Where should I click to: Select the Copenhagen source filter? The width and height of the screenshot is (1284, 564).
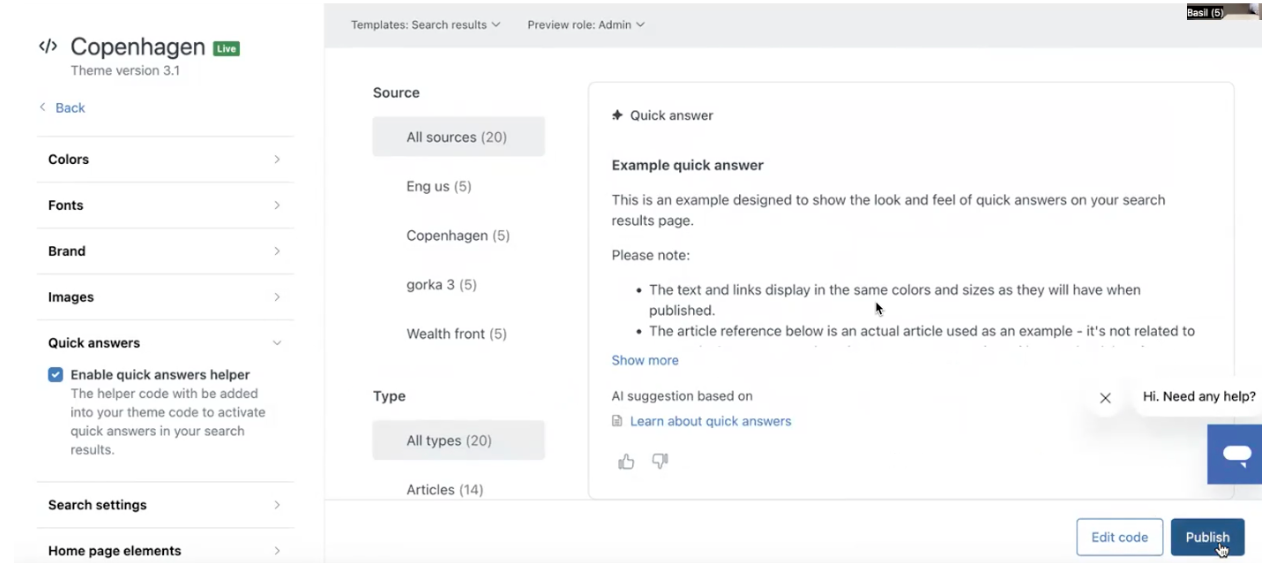pyautogui.click(x=458, y=236)
